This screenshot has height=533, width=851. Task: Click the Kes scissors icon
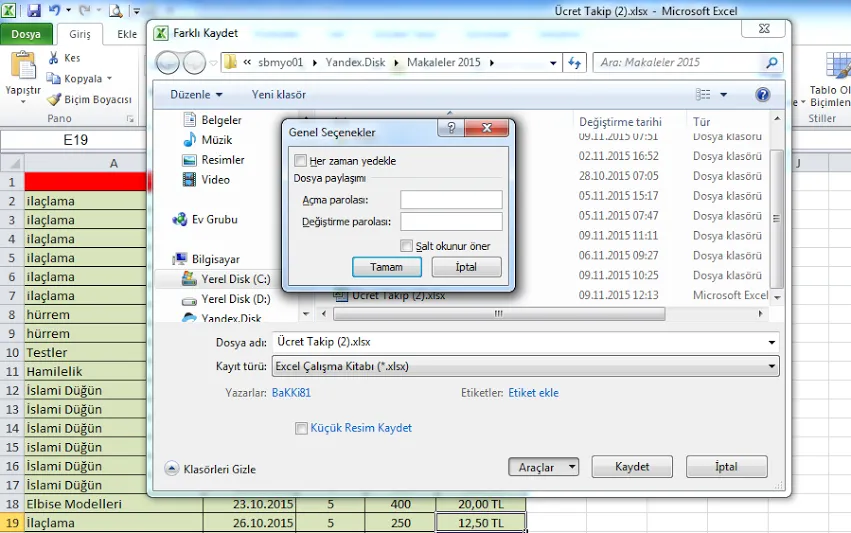53,58
